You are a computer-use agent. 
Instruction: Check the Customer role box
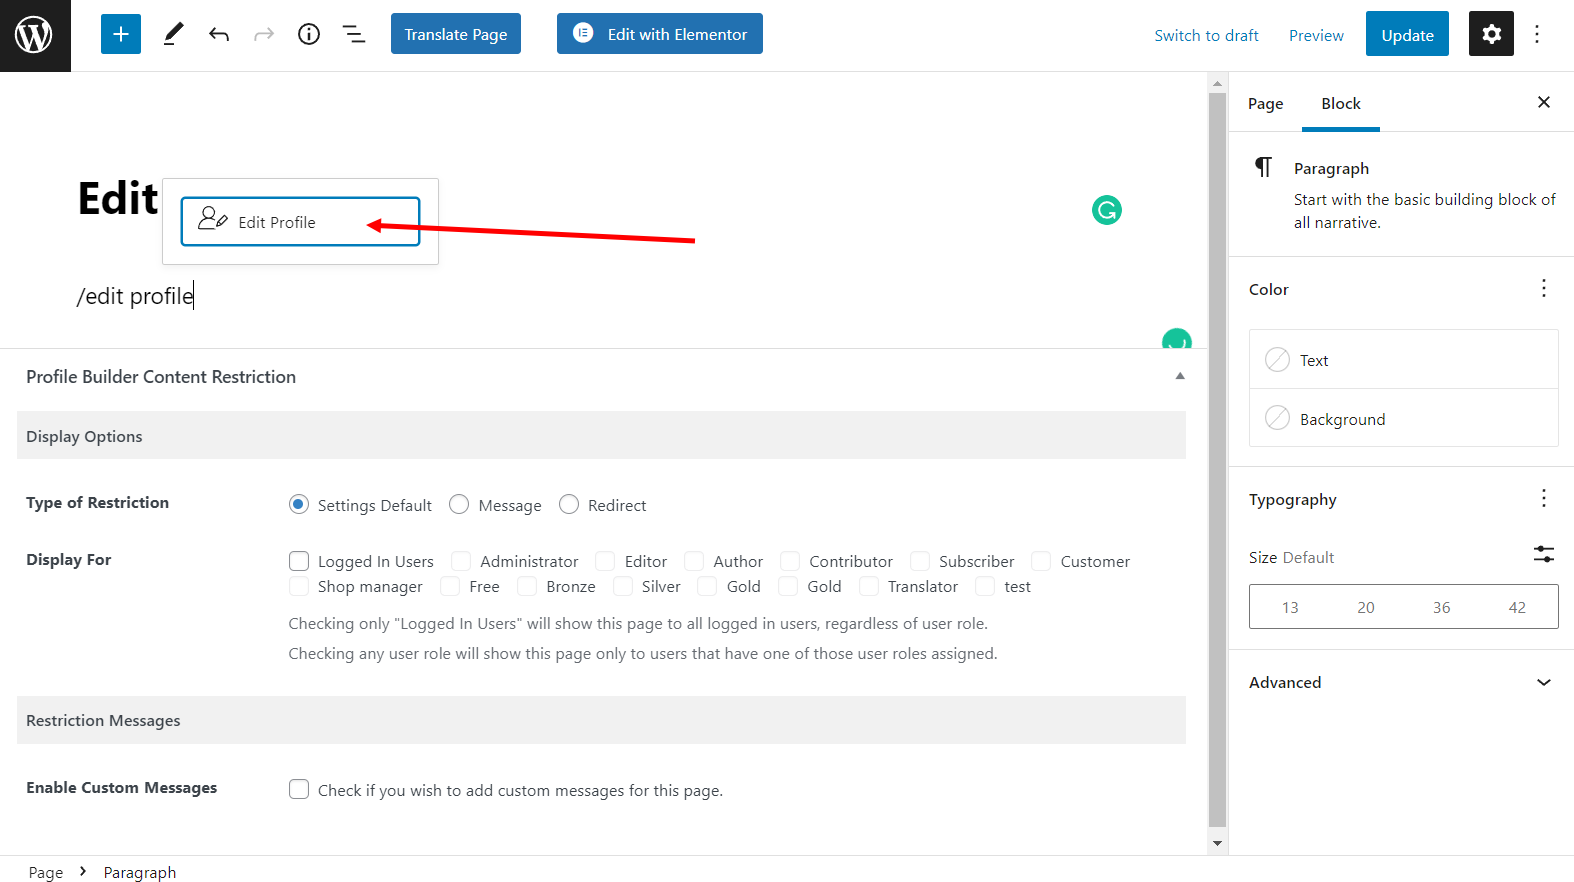tap(1041, 560)
